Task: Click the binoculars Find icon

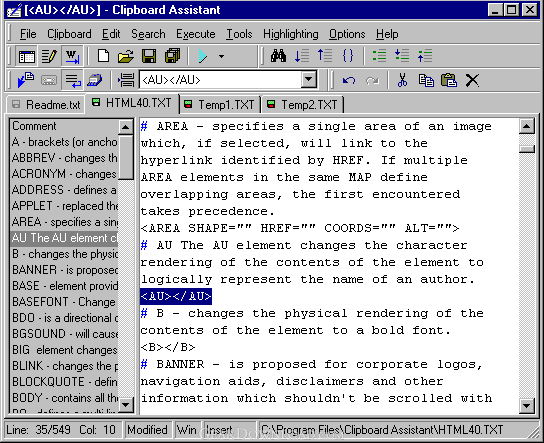Action: pos(278,56)
